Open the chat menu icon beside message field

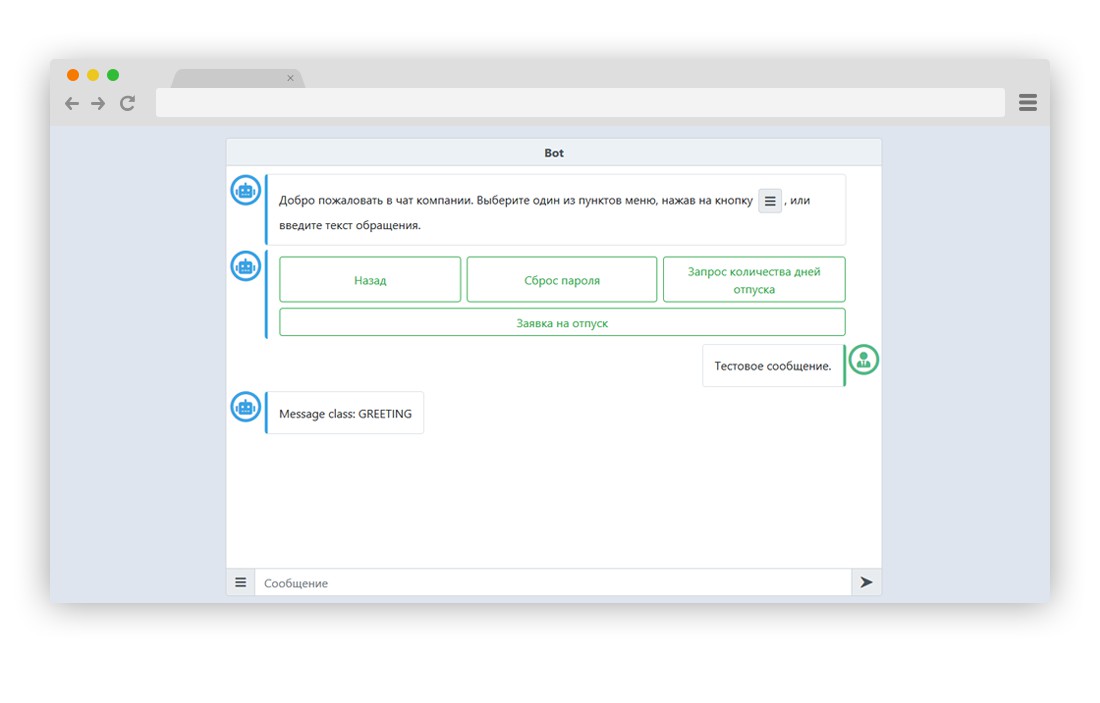241,582
